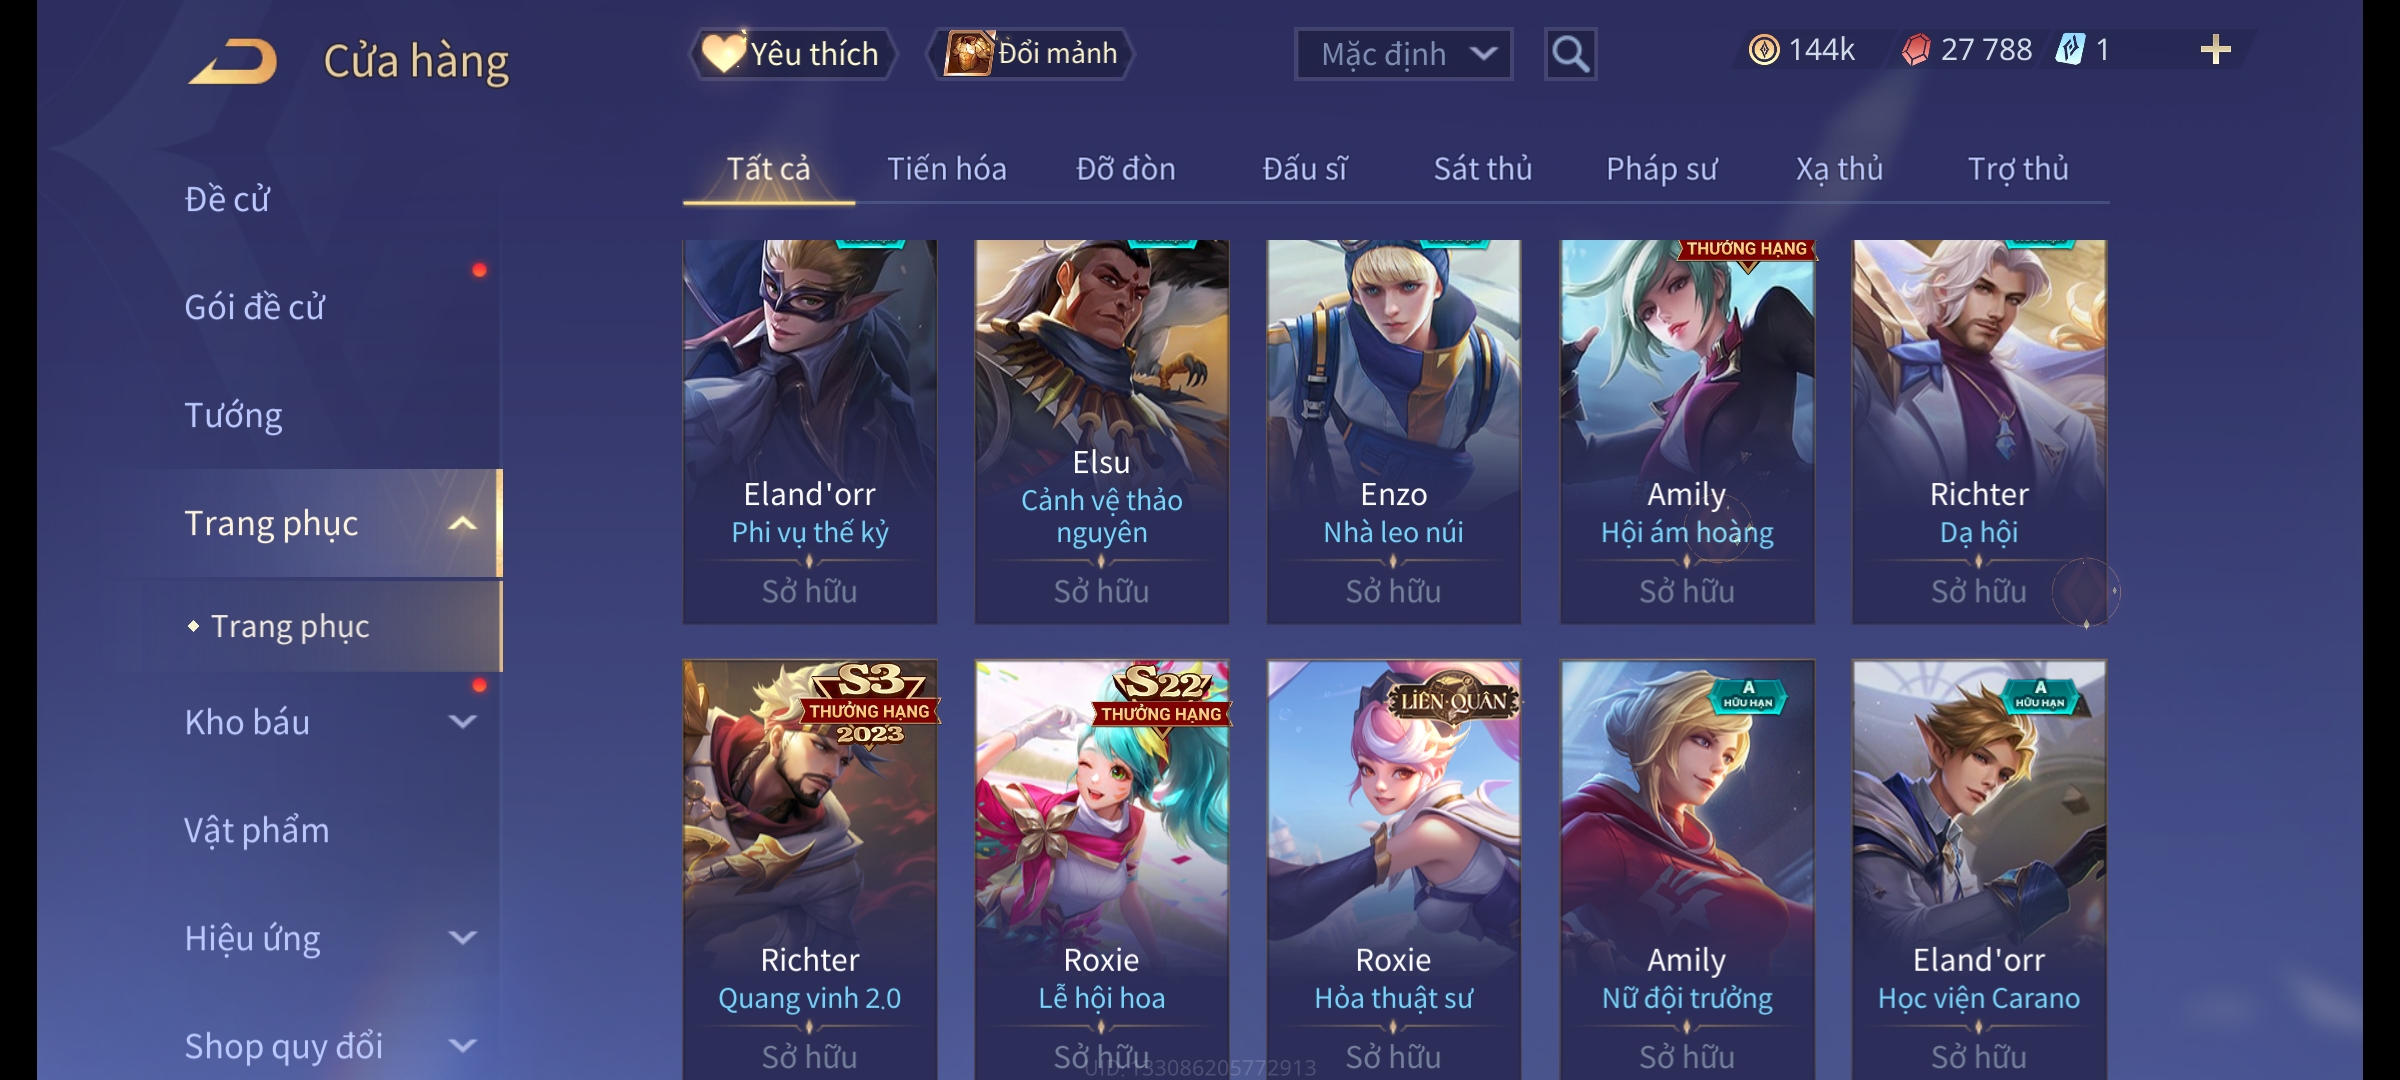The width and height of the screenshot is (2400, 1080).
Task: Expand the Kho báu sidebar section
Action: click(x=462, y=722)
